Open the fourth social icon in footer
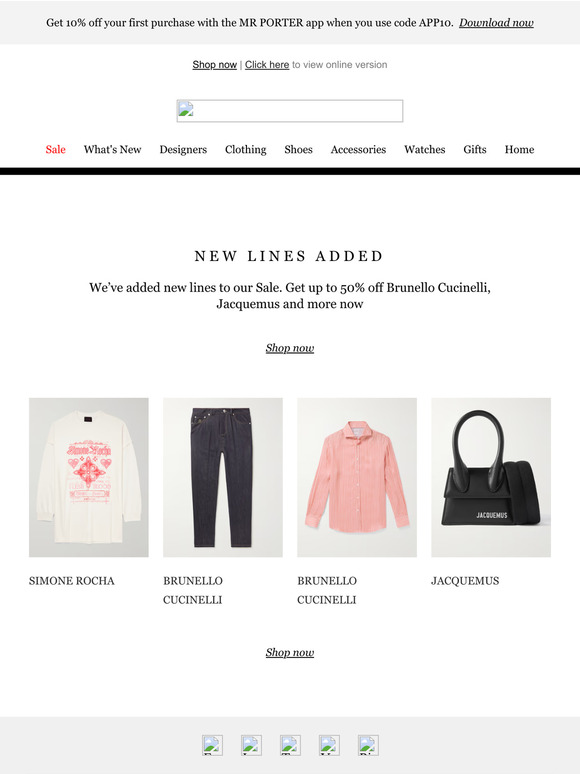The image size is (580, 774). (x=329, y=745)
